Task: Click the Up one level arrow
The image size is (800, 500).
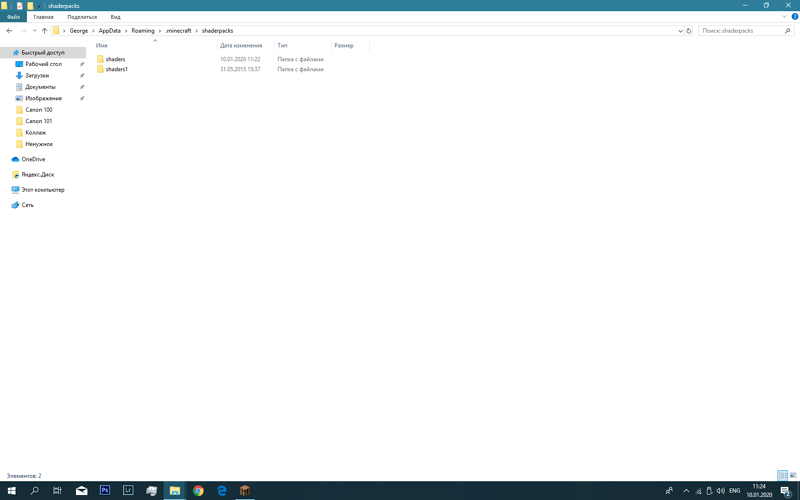Action: (44, 31)
